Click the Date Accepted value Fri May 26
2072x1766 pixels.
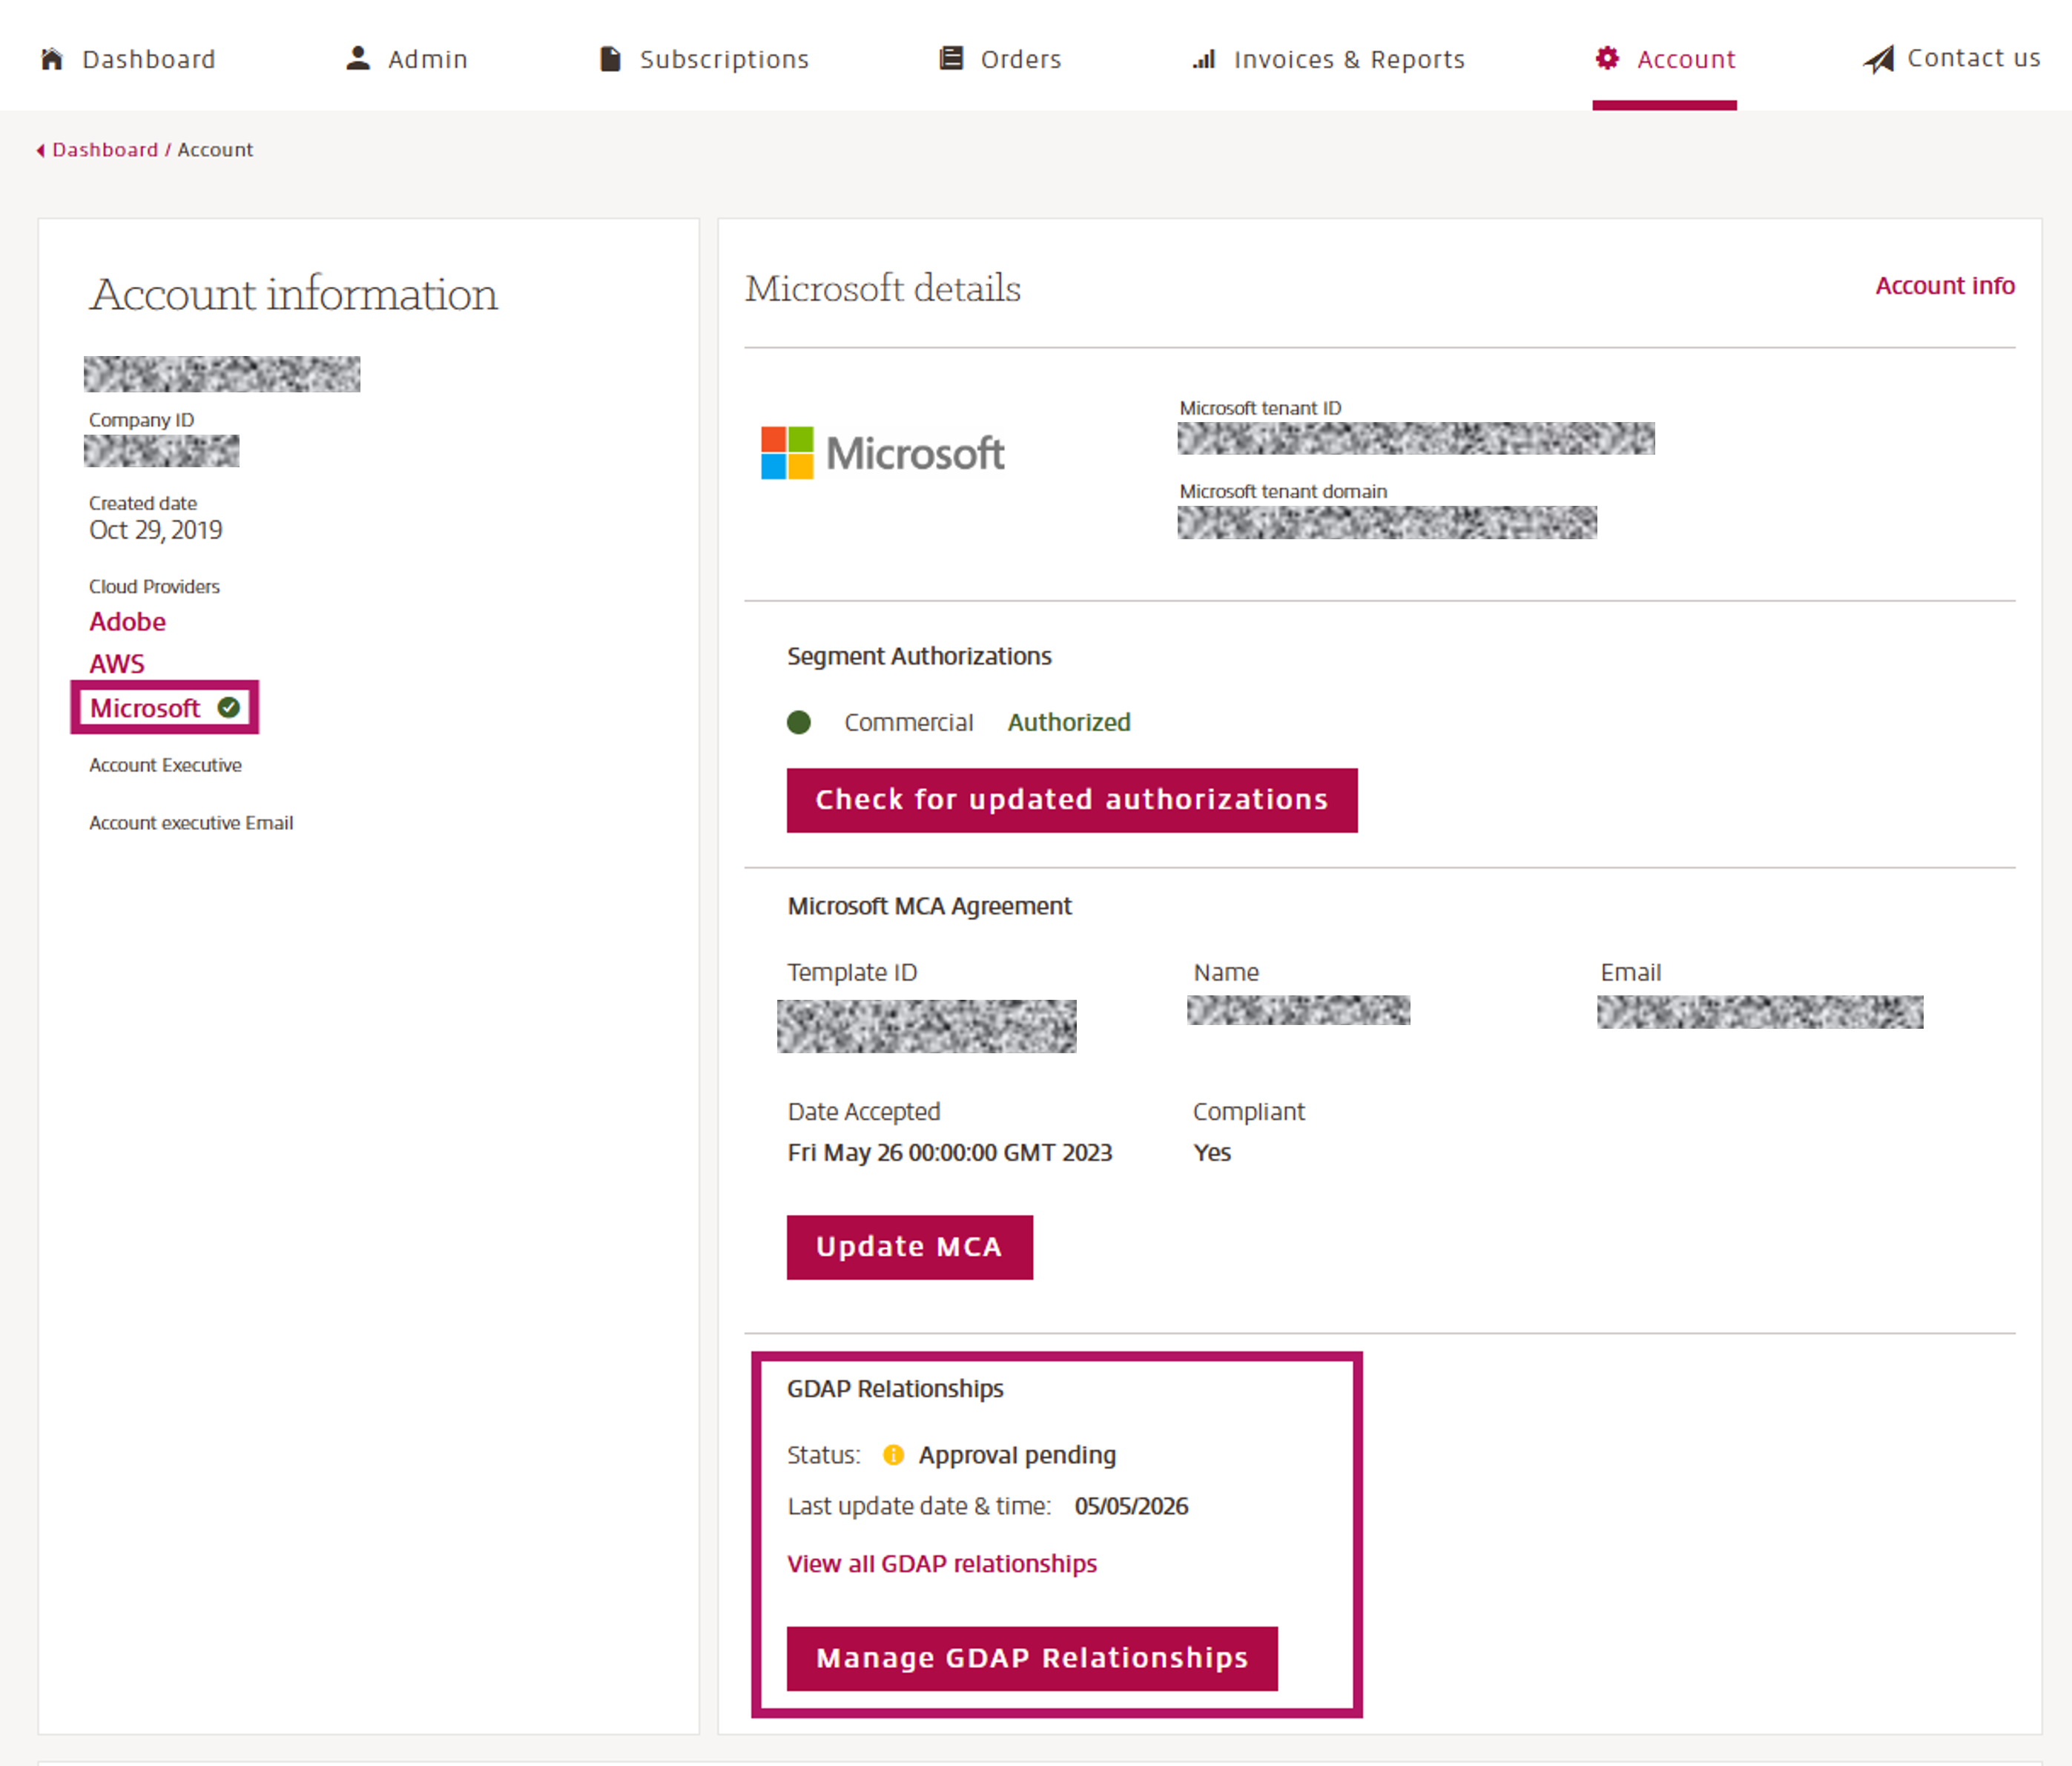click(x=950, y=1153)
